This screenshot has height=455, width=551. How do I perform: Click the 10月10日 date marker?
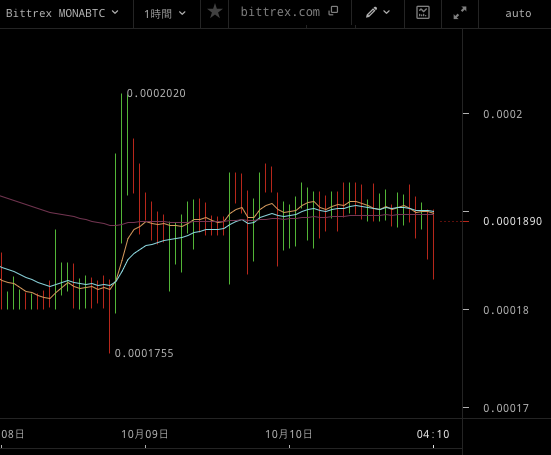(x=289, y=434)
